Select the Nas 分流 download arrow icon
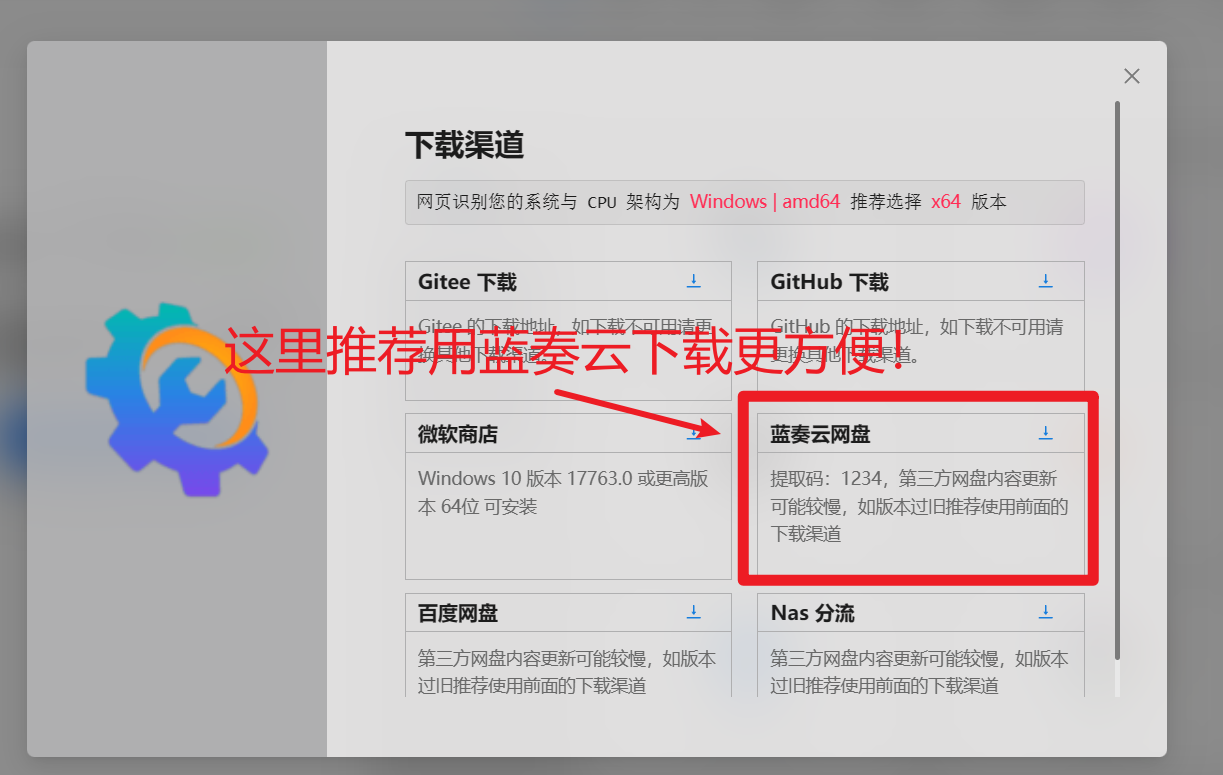 click(1045, 612)
